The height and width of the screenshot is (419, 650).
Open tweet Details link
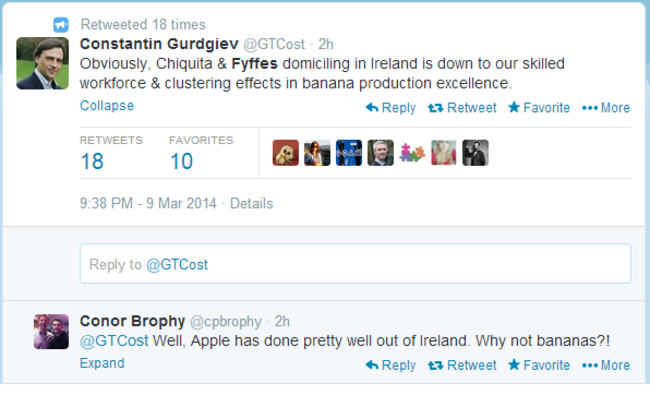(x=251, y=203)
